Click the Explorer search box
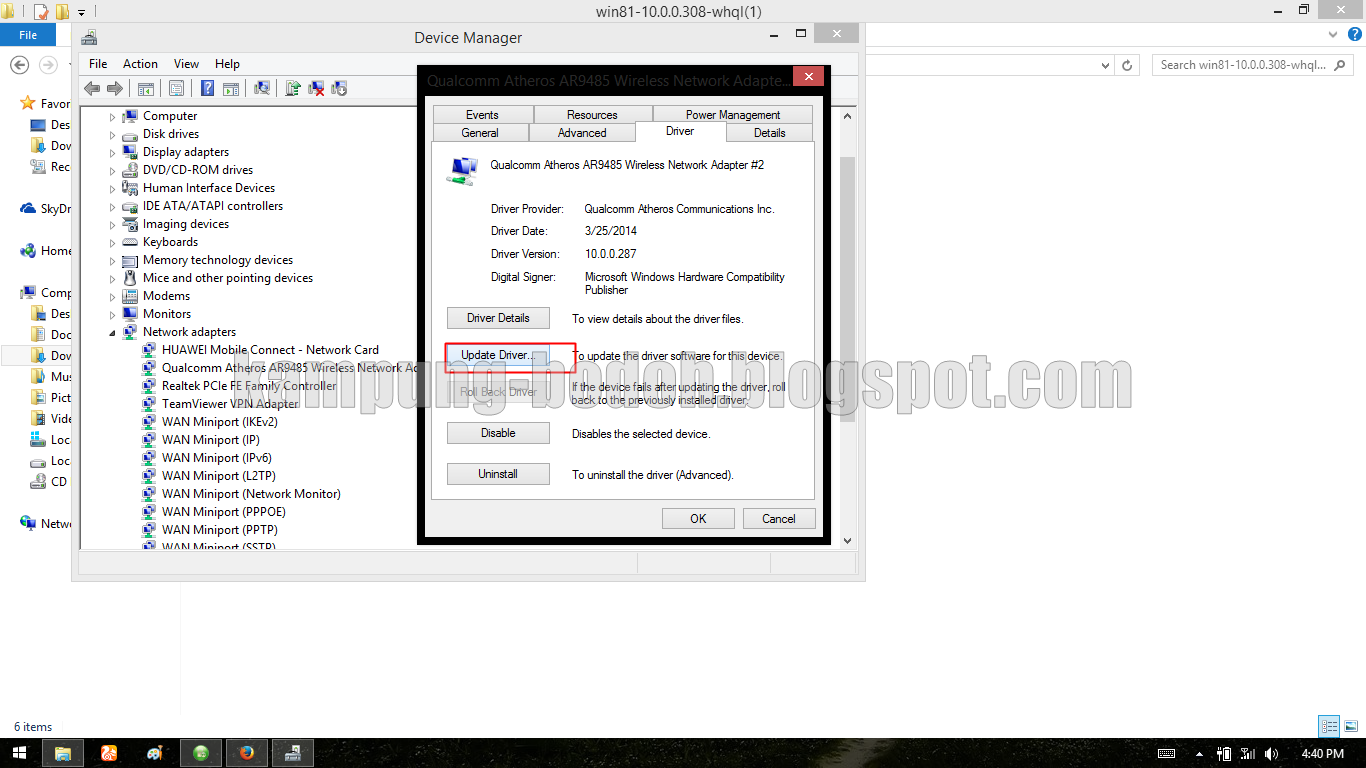The height and width of the screenshot is (768, 1366). (x=1255, y=65)
